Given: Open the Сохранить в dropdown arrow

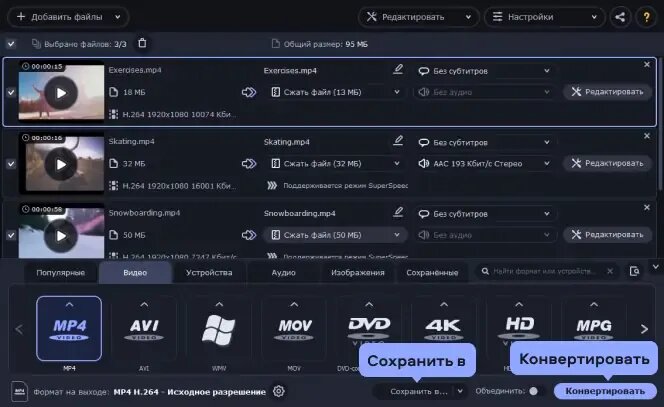Looking at the screenshot, I should coord(460,391).
